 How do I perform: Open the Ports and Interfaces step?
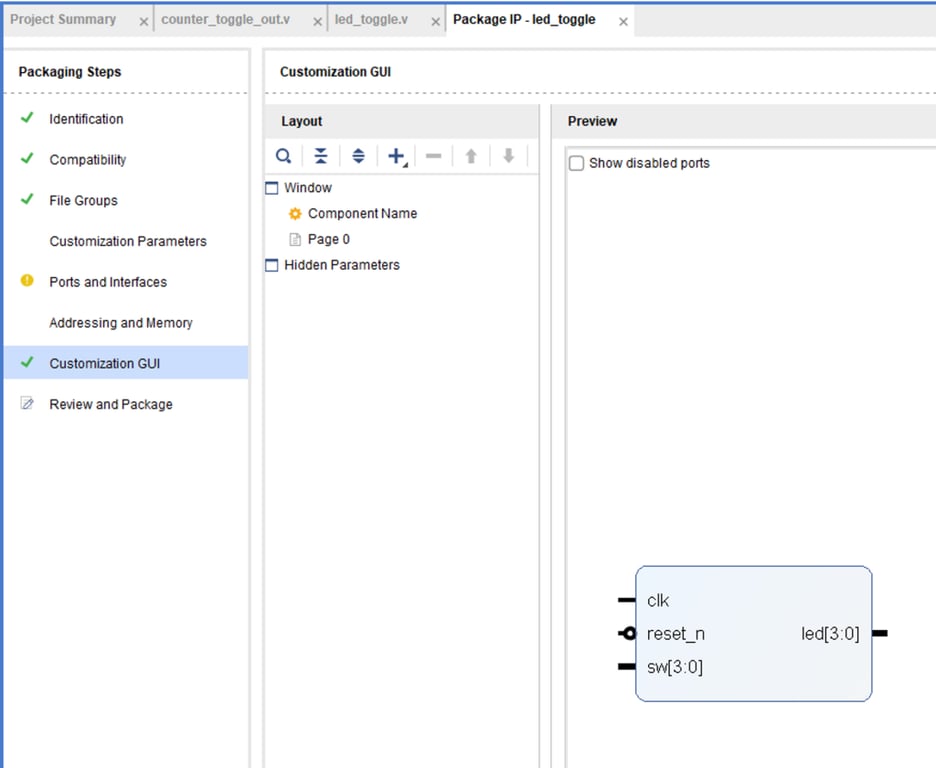coord(108,282)
